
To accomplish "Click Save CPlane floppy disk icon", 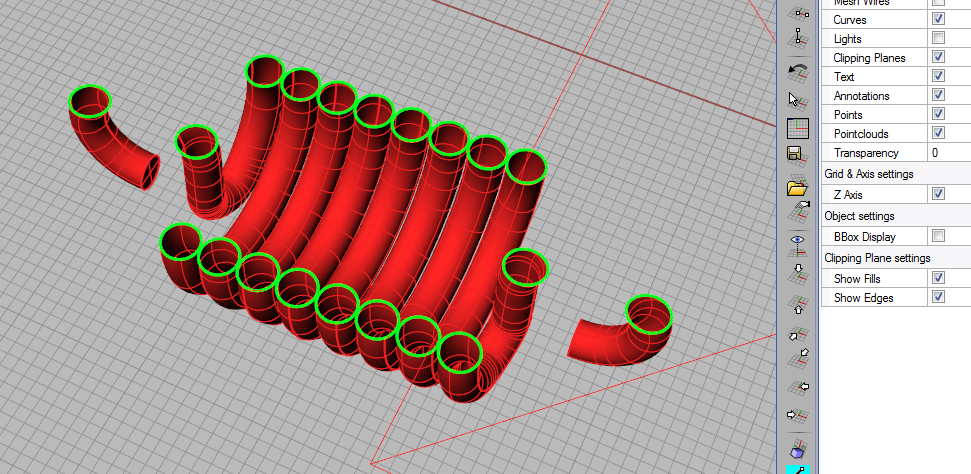I will click(798, 156).
